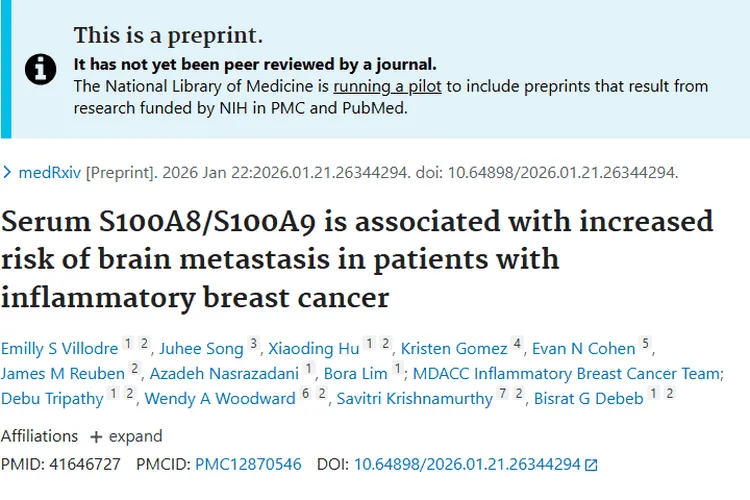Open the PMC12870546 PMCID link
The height and width of the screenshot is (500, 750).
248,465
